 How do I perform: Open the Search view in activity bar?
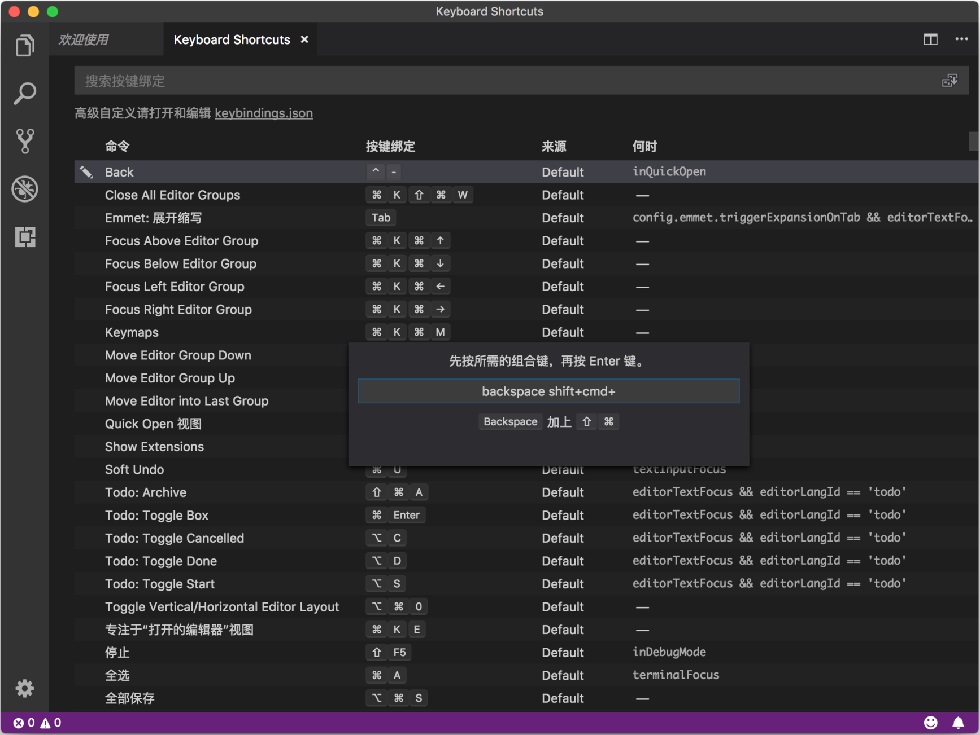tap(24, 93)
